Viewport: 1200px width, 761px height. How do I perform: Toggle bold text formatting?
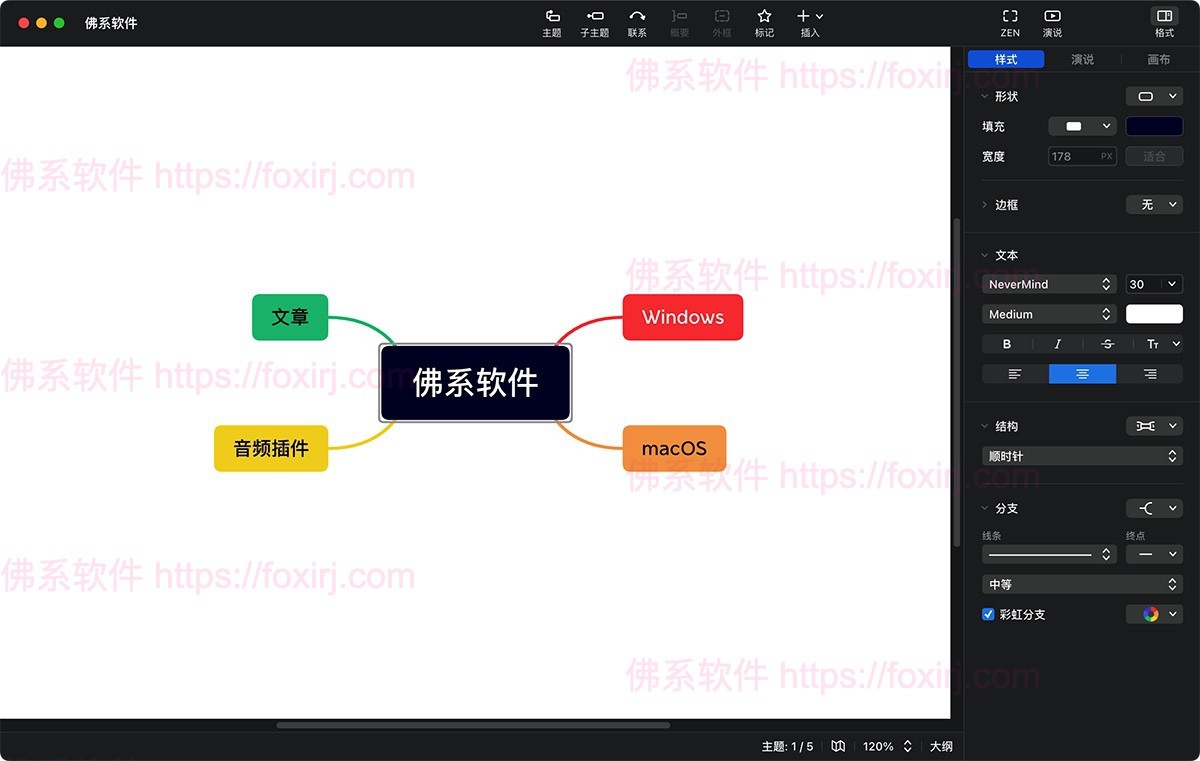click(1007, 344)
